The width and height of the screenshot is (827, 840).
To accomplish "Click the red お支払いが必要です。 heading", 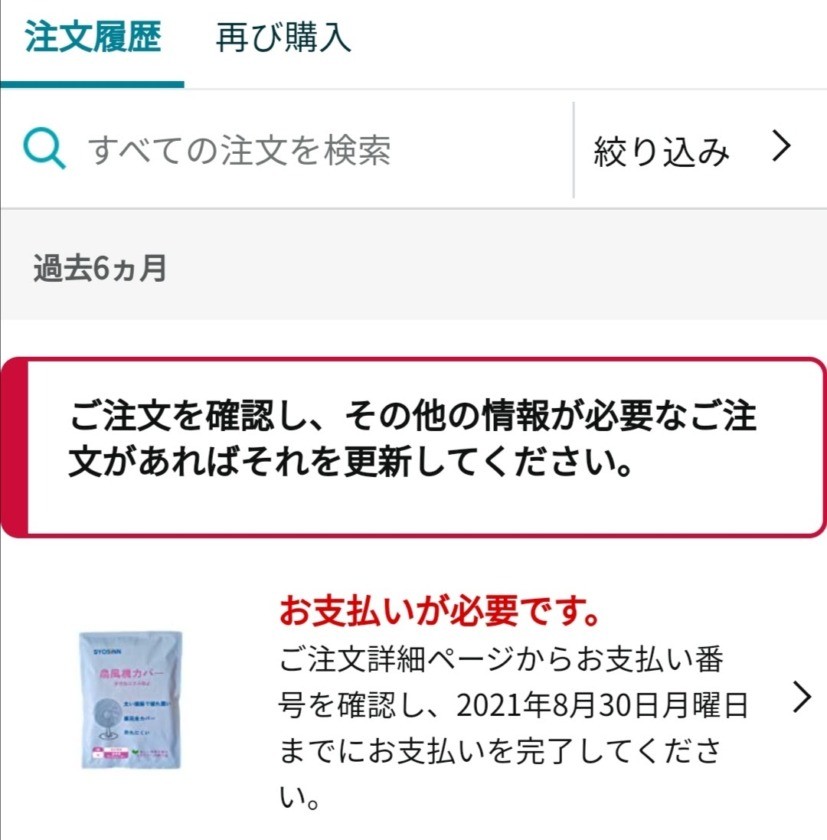I will click(x=439, y=611).
